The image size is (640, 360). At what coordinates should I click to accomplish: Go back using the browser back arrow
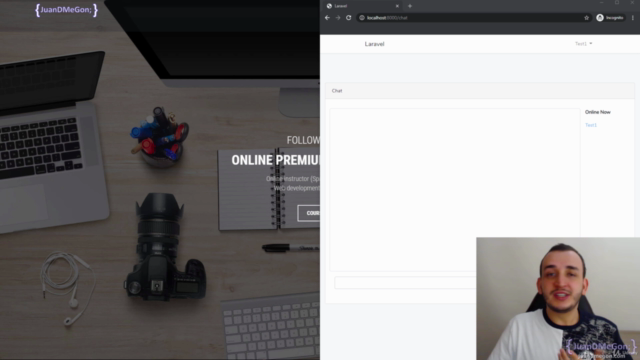coord(327,18)
